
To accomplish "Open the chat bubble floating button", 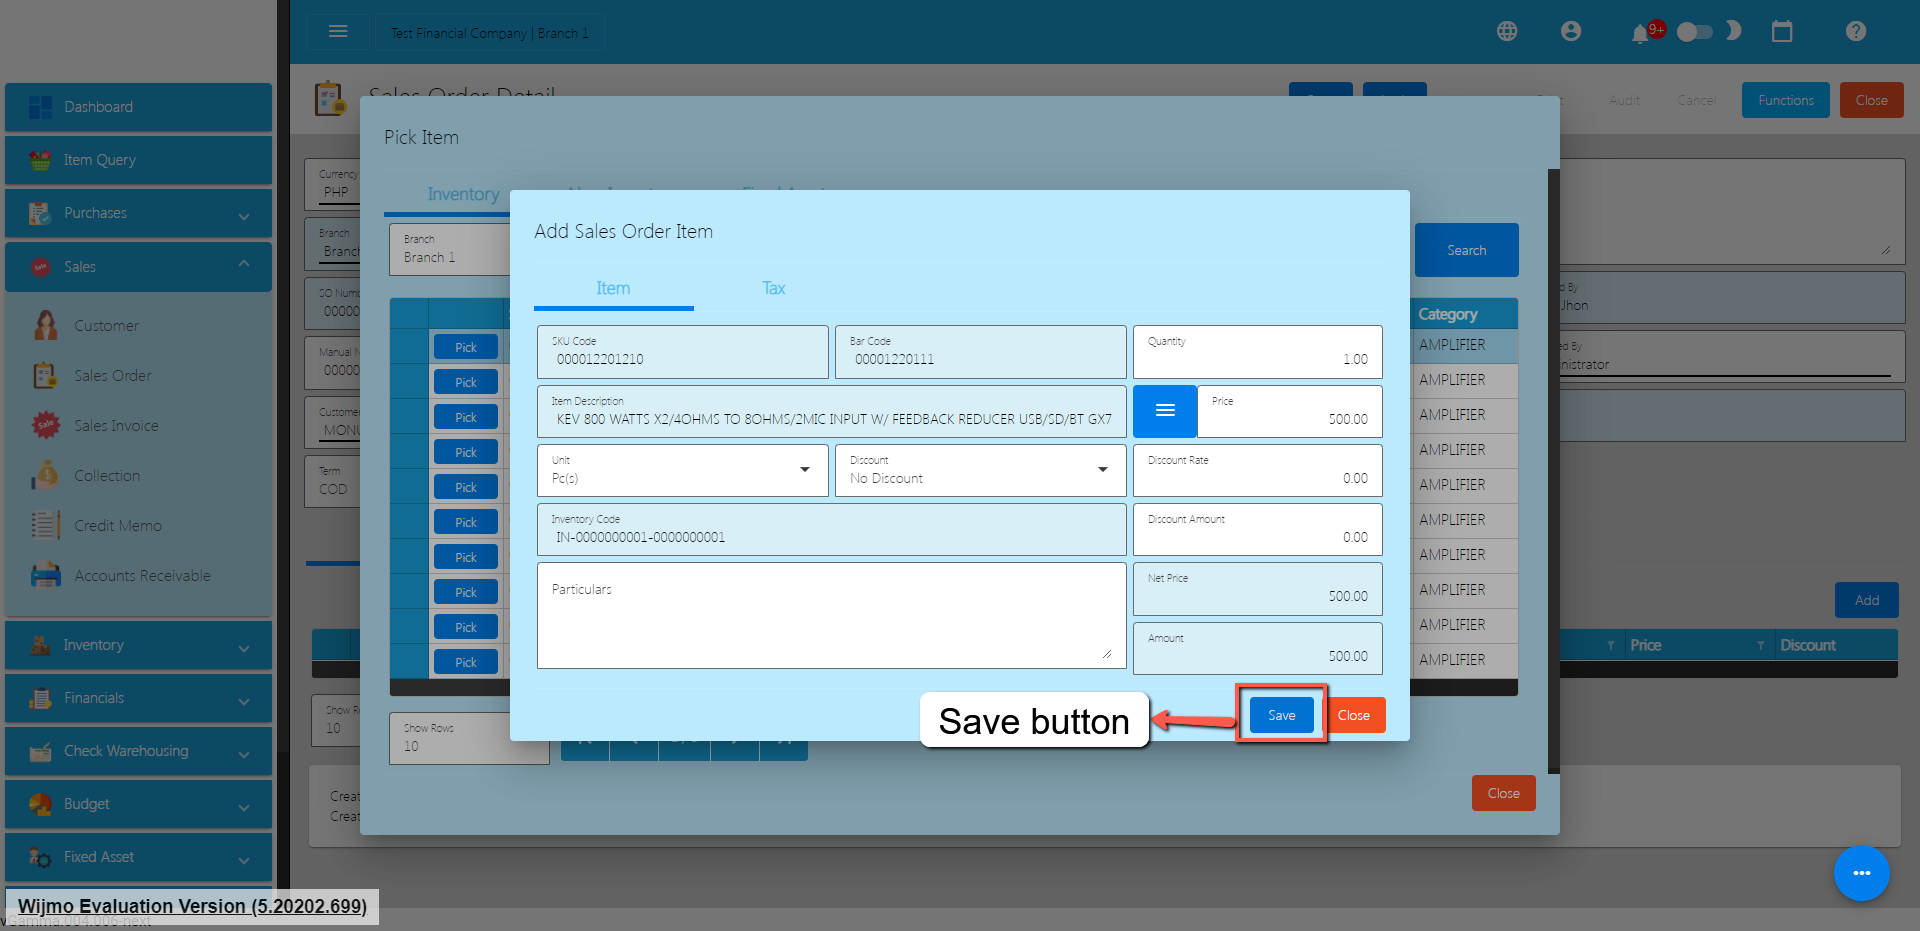I will click(x=1861, y=873).
